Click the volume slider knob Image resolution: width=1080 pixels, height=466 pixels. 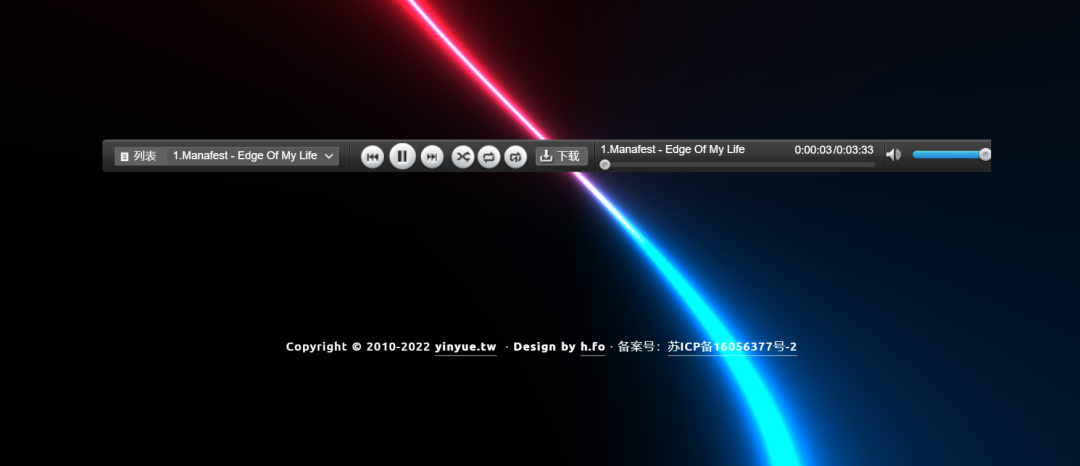coord(985,154)
